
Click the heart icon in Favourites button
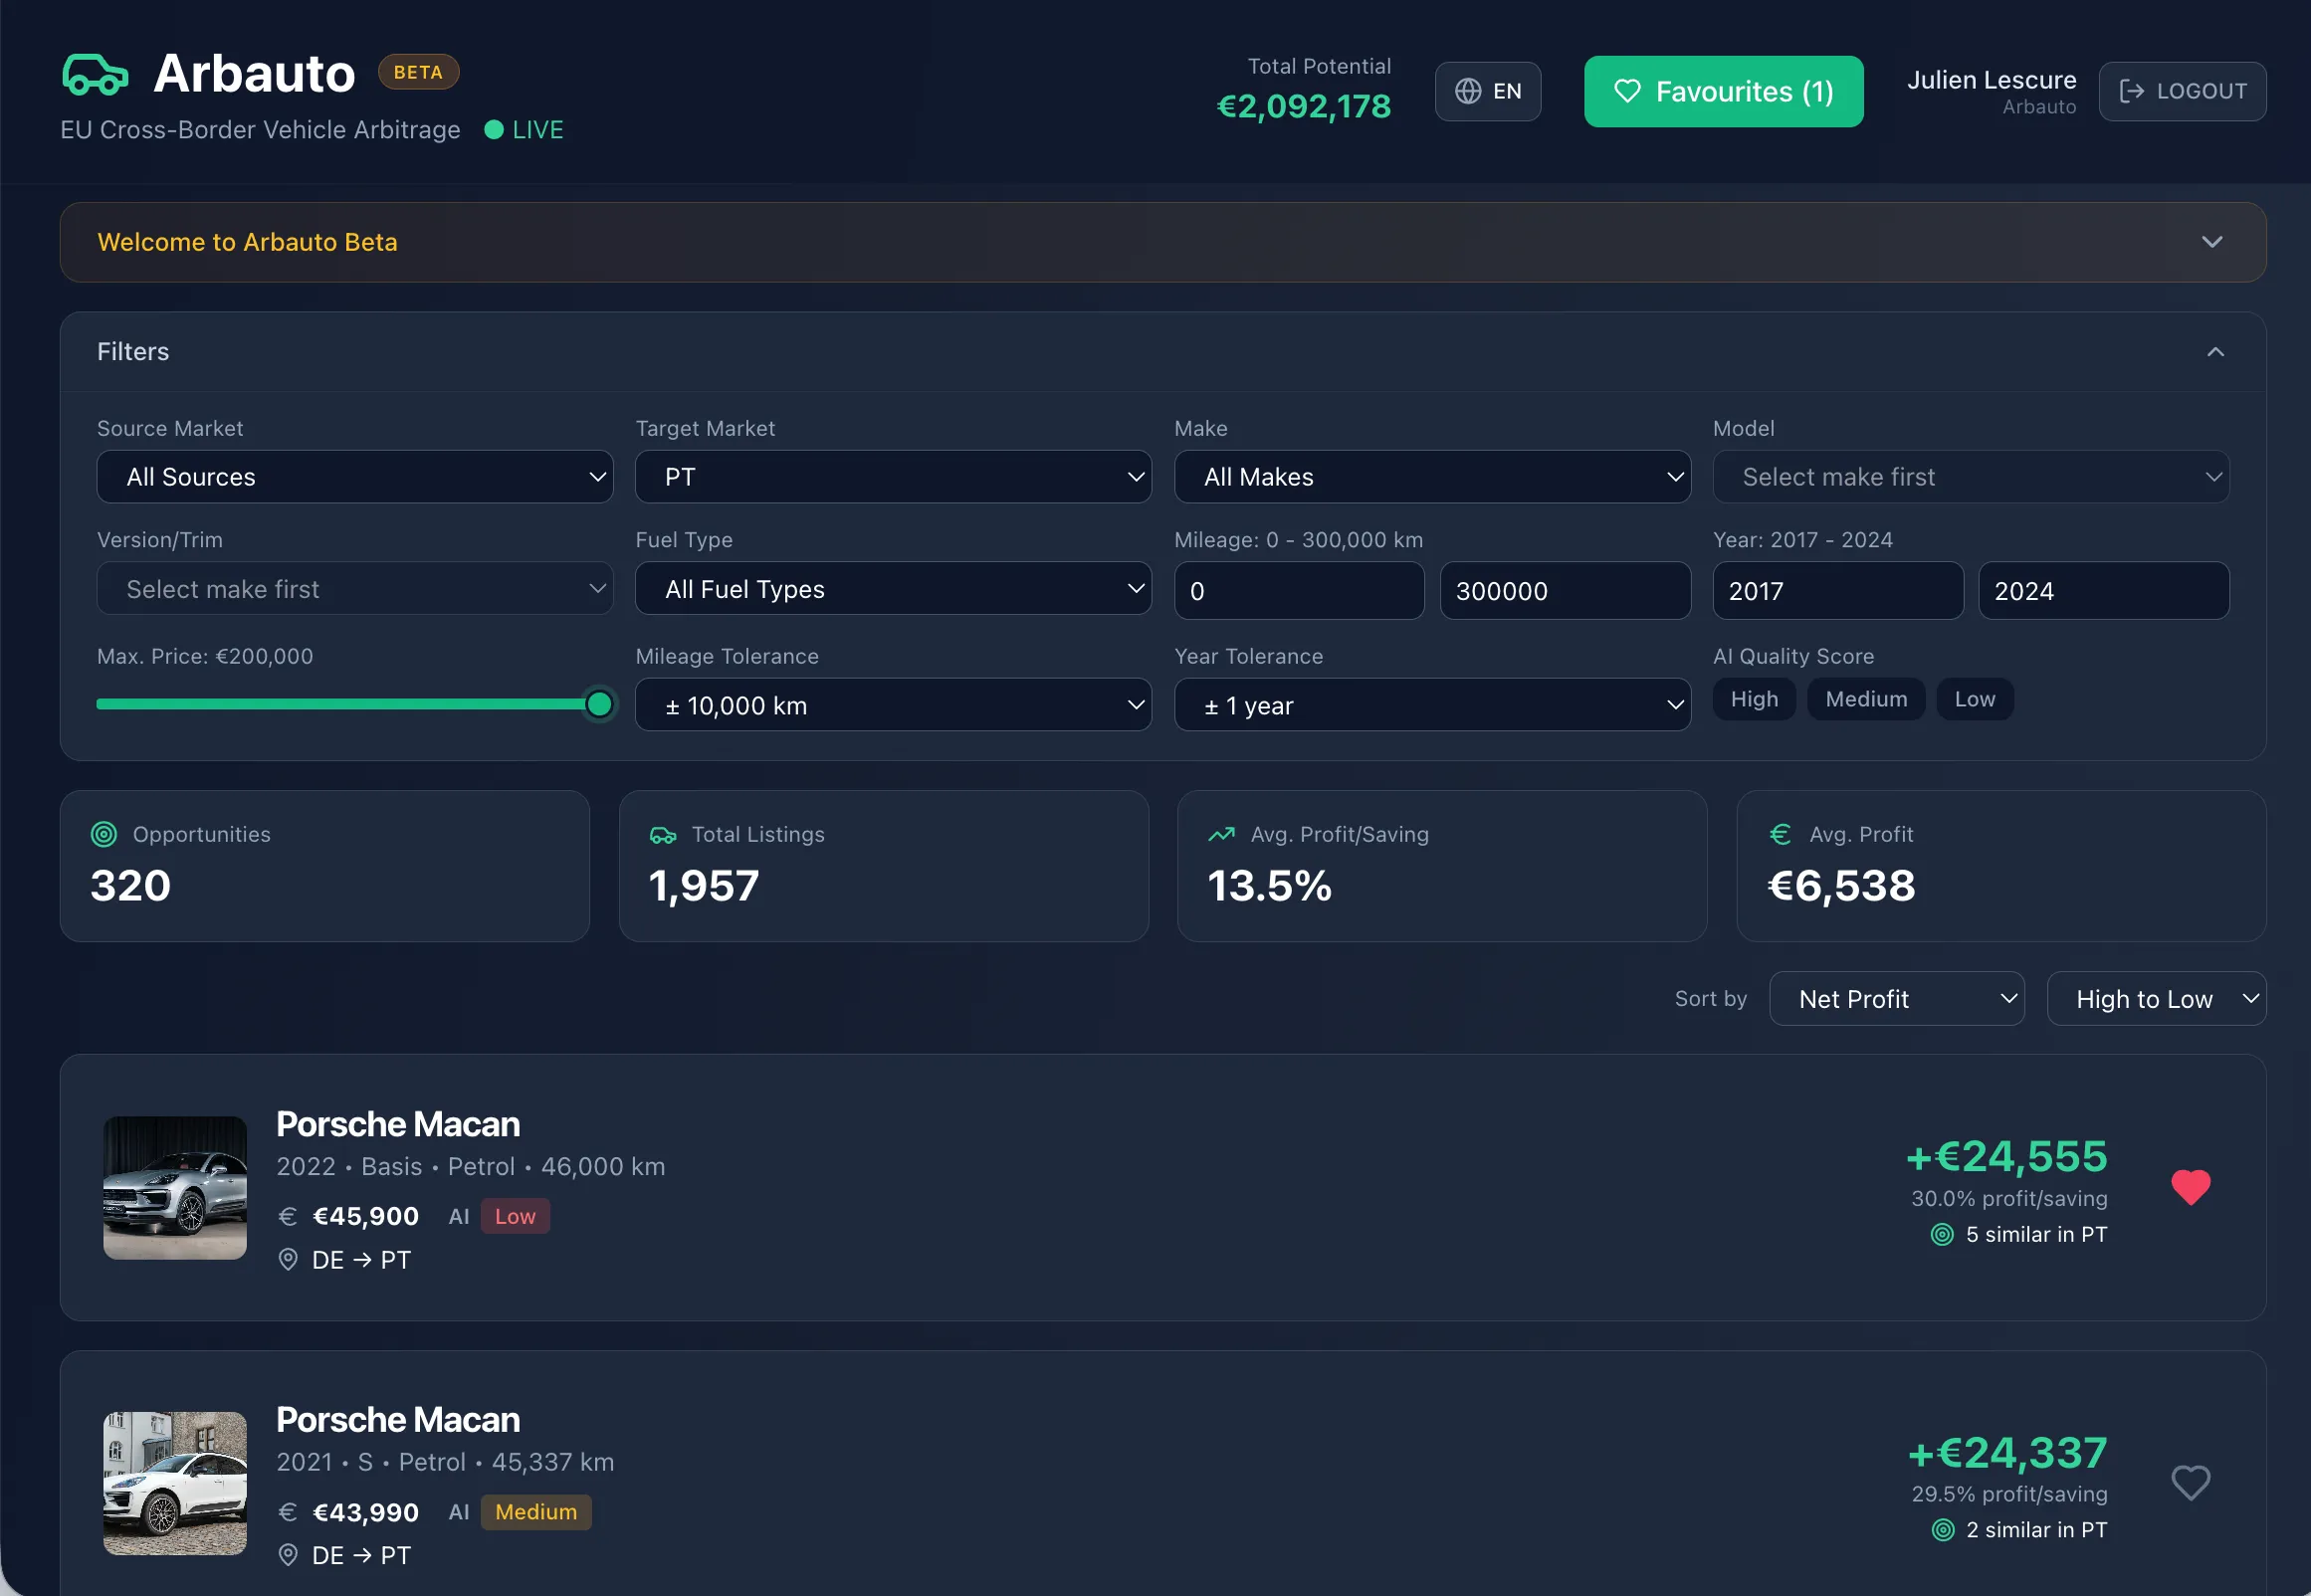point(1627,91)
